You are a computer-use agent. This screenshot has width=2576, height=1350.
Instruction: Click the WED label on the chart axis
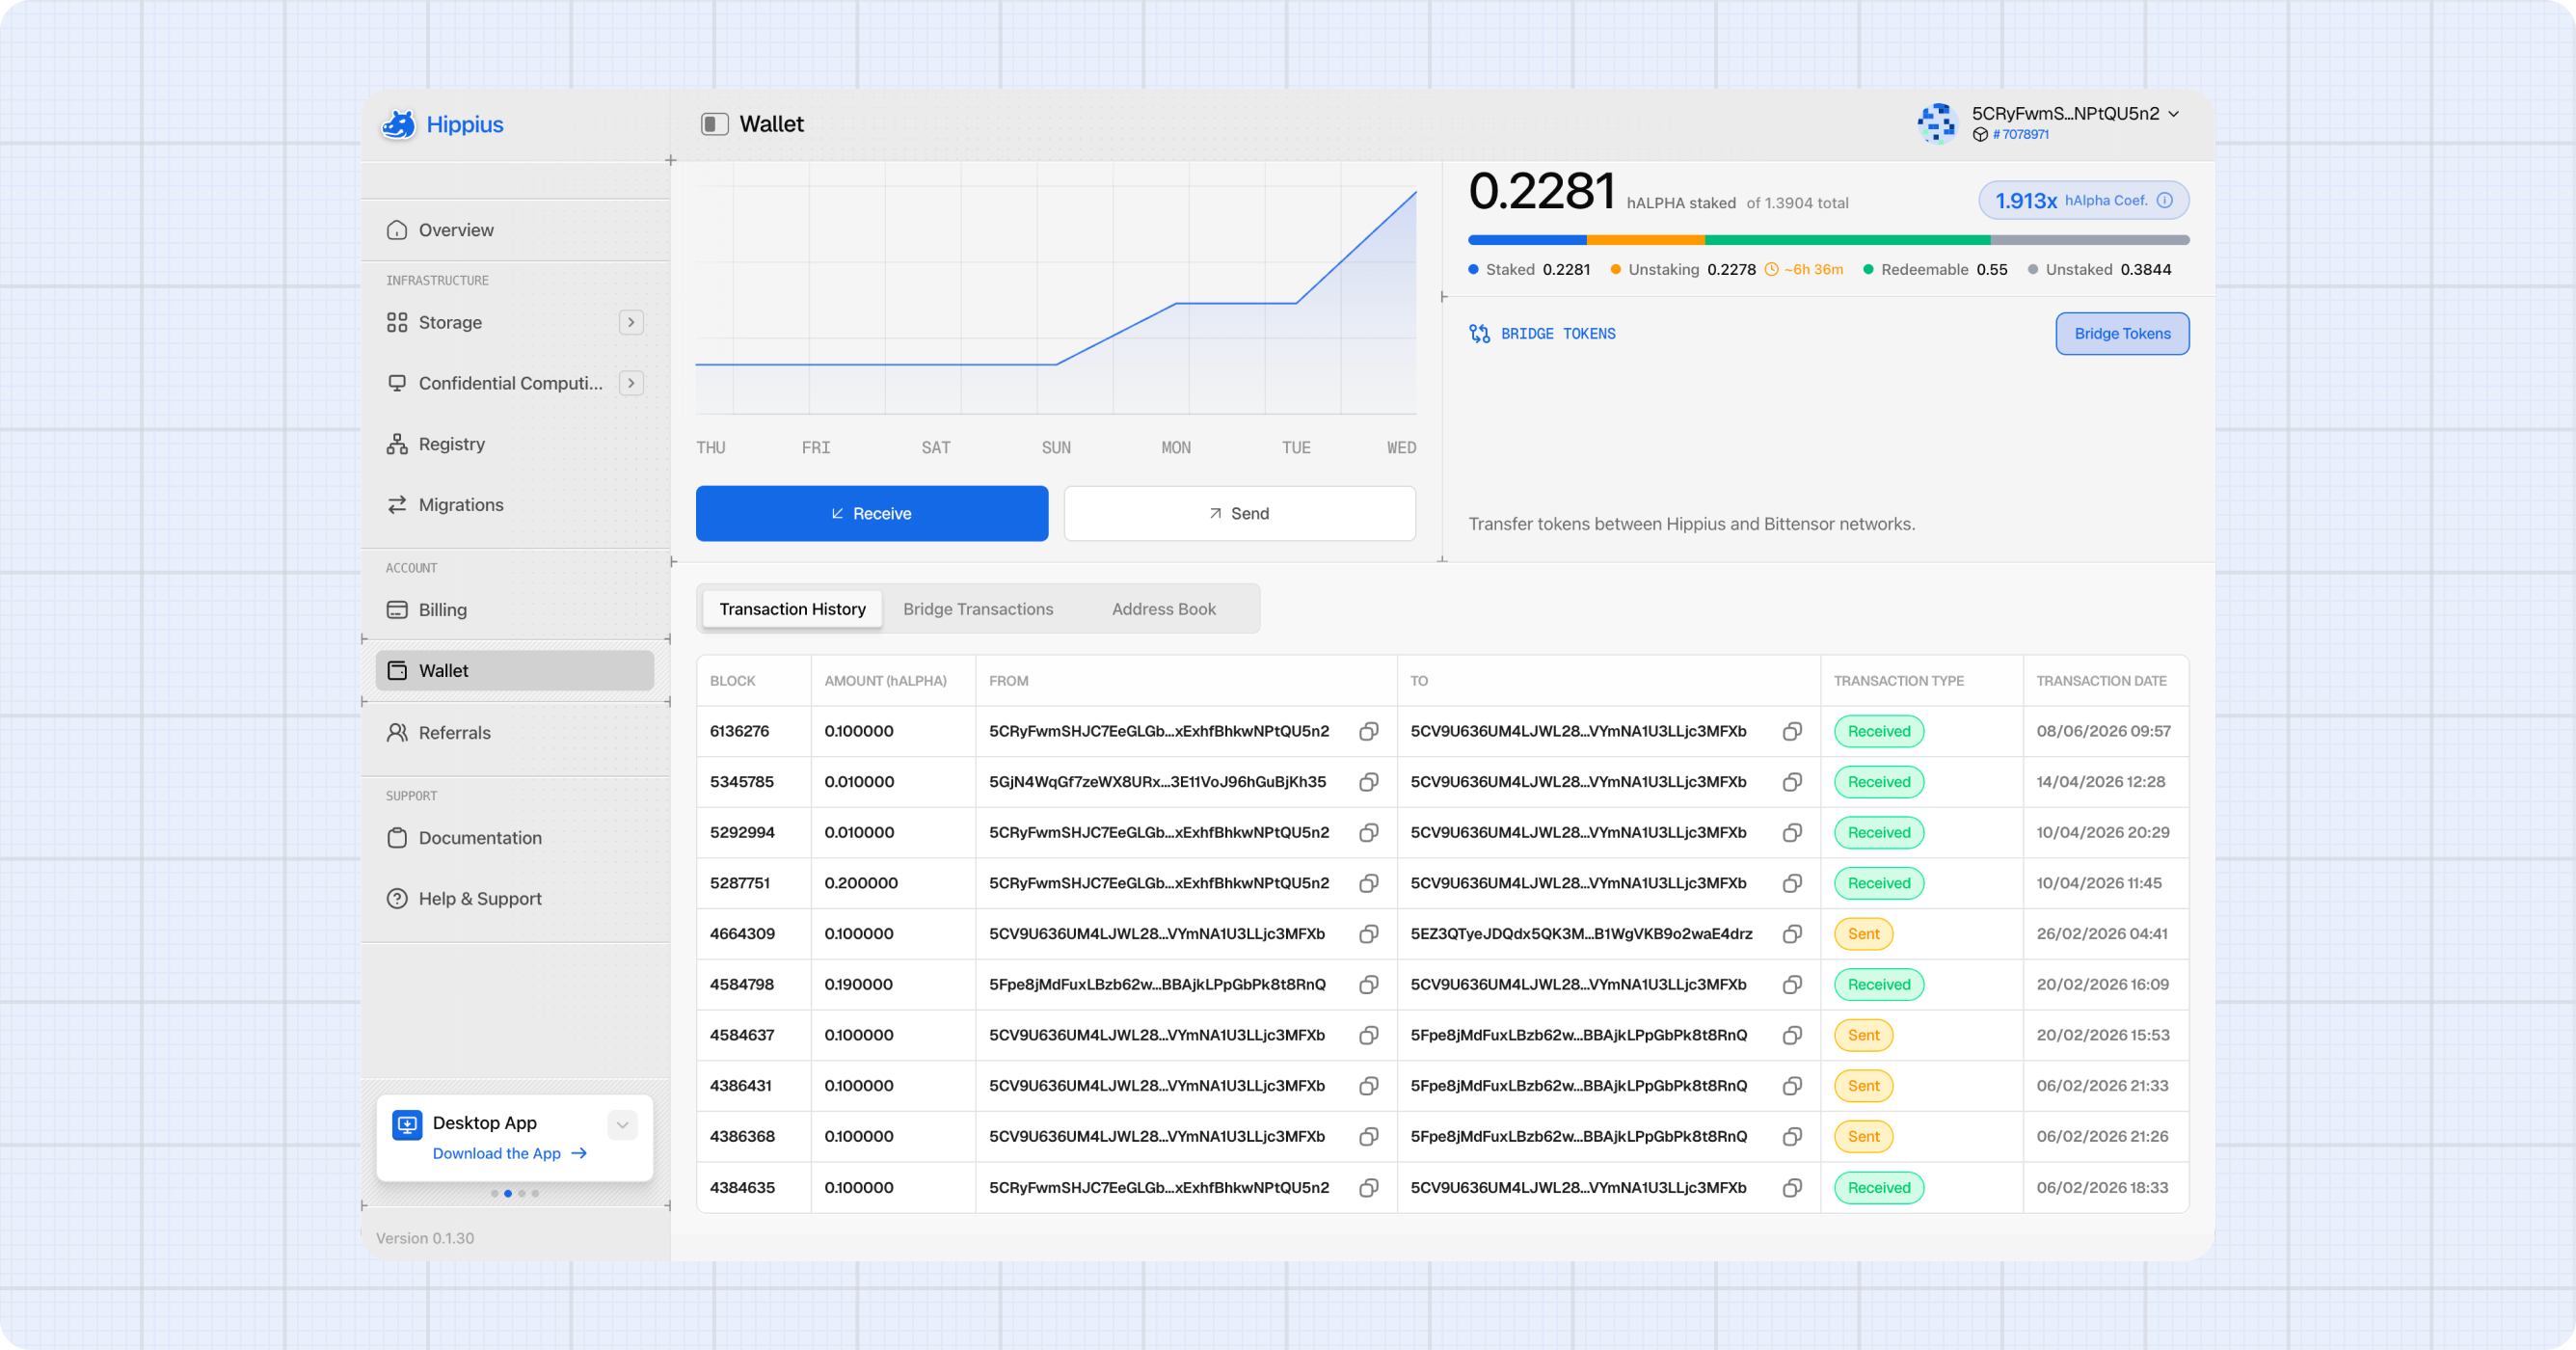[x=1401, y=448]
